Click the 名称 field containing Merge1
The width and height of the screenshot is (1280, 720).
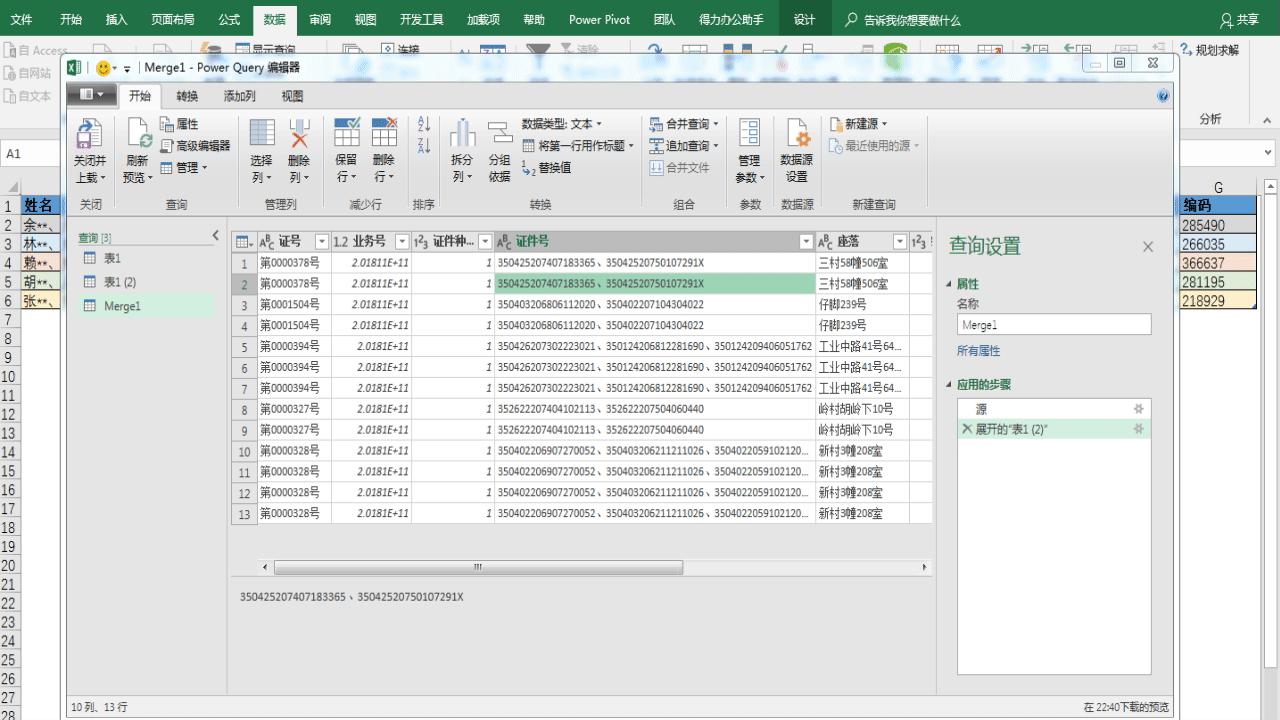click(1053, 325)
